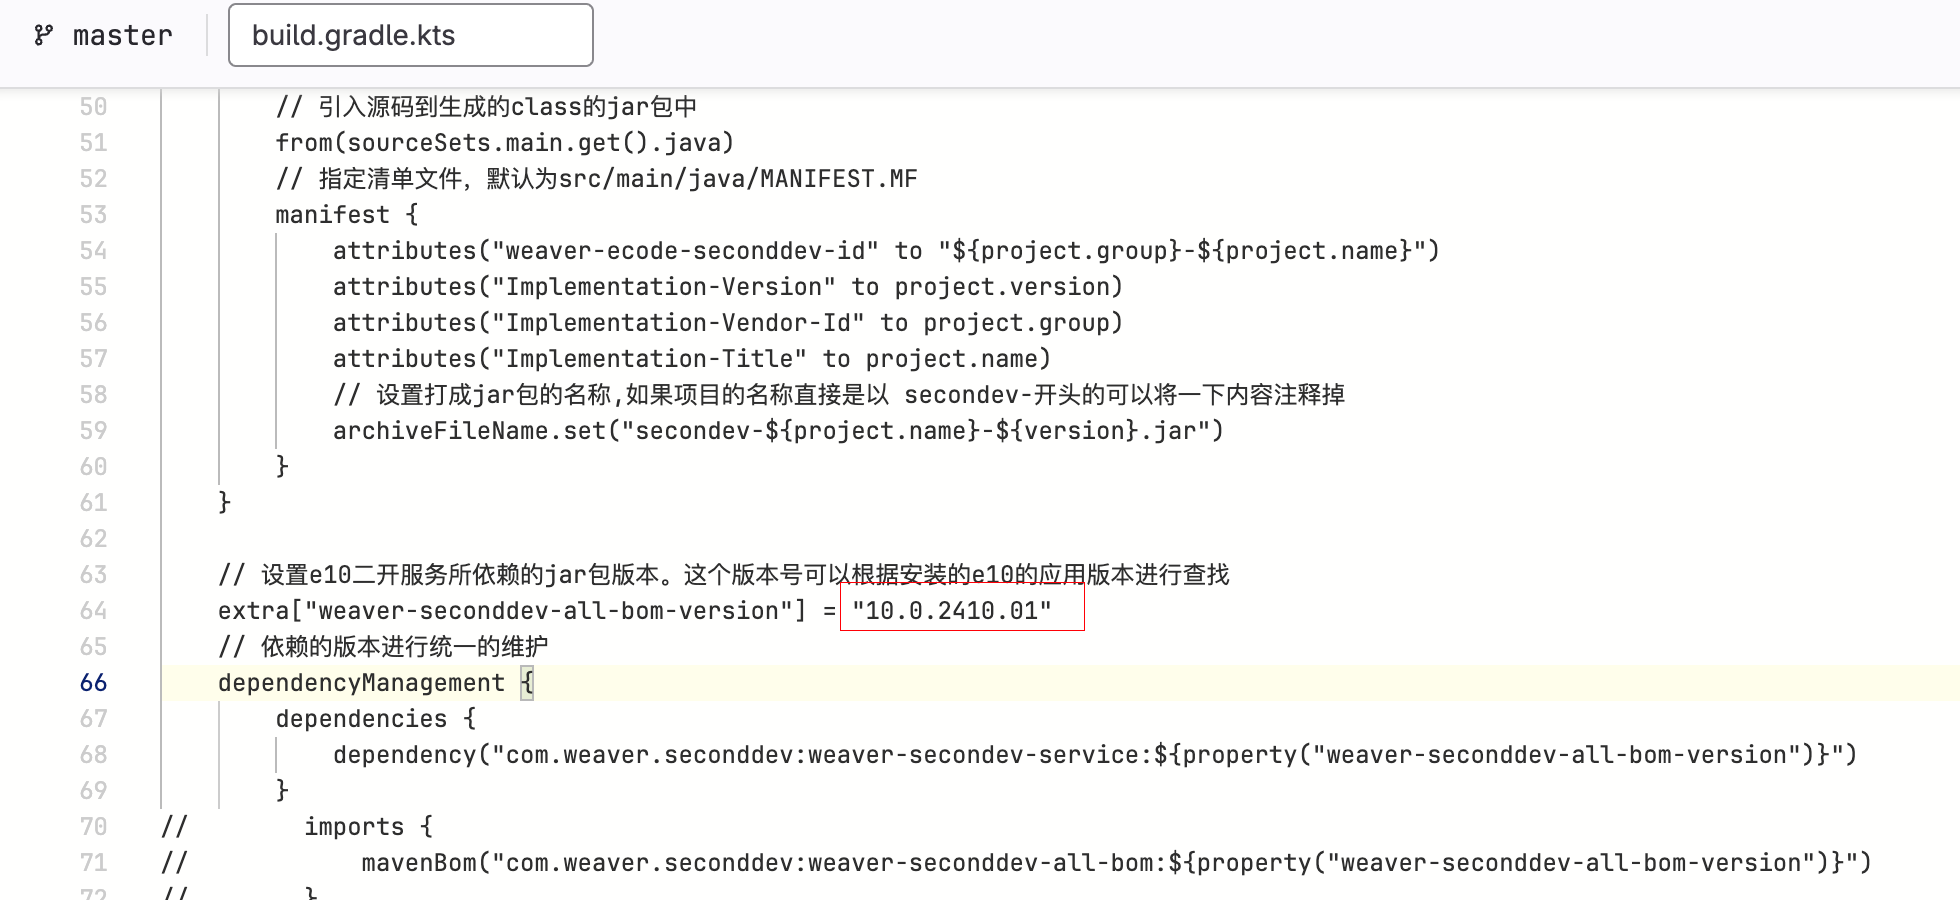Select line number 64 in gutter

pos(93,611)
